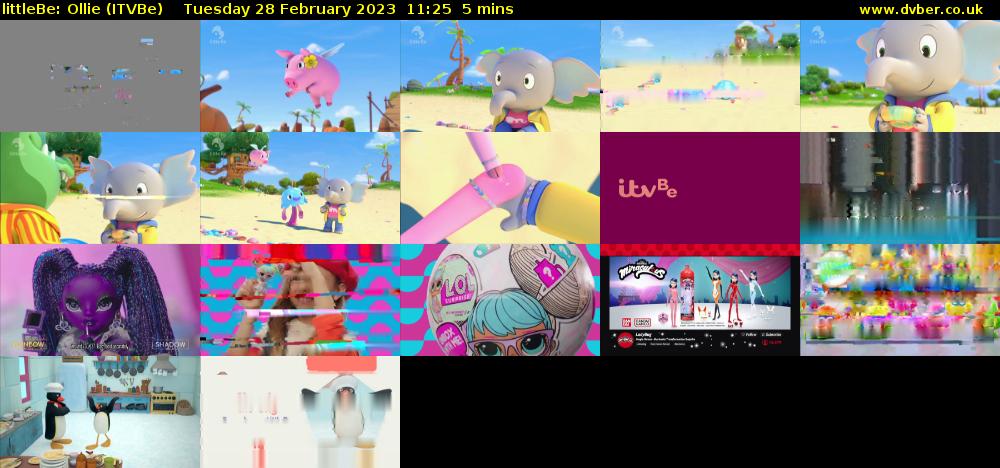Select elephant beside palm tree thumbnail

(500, 76)
